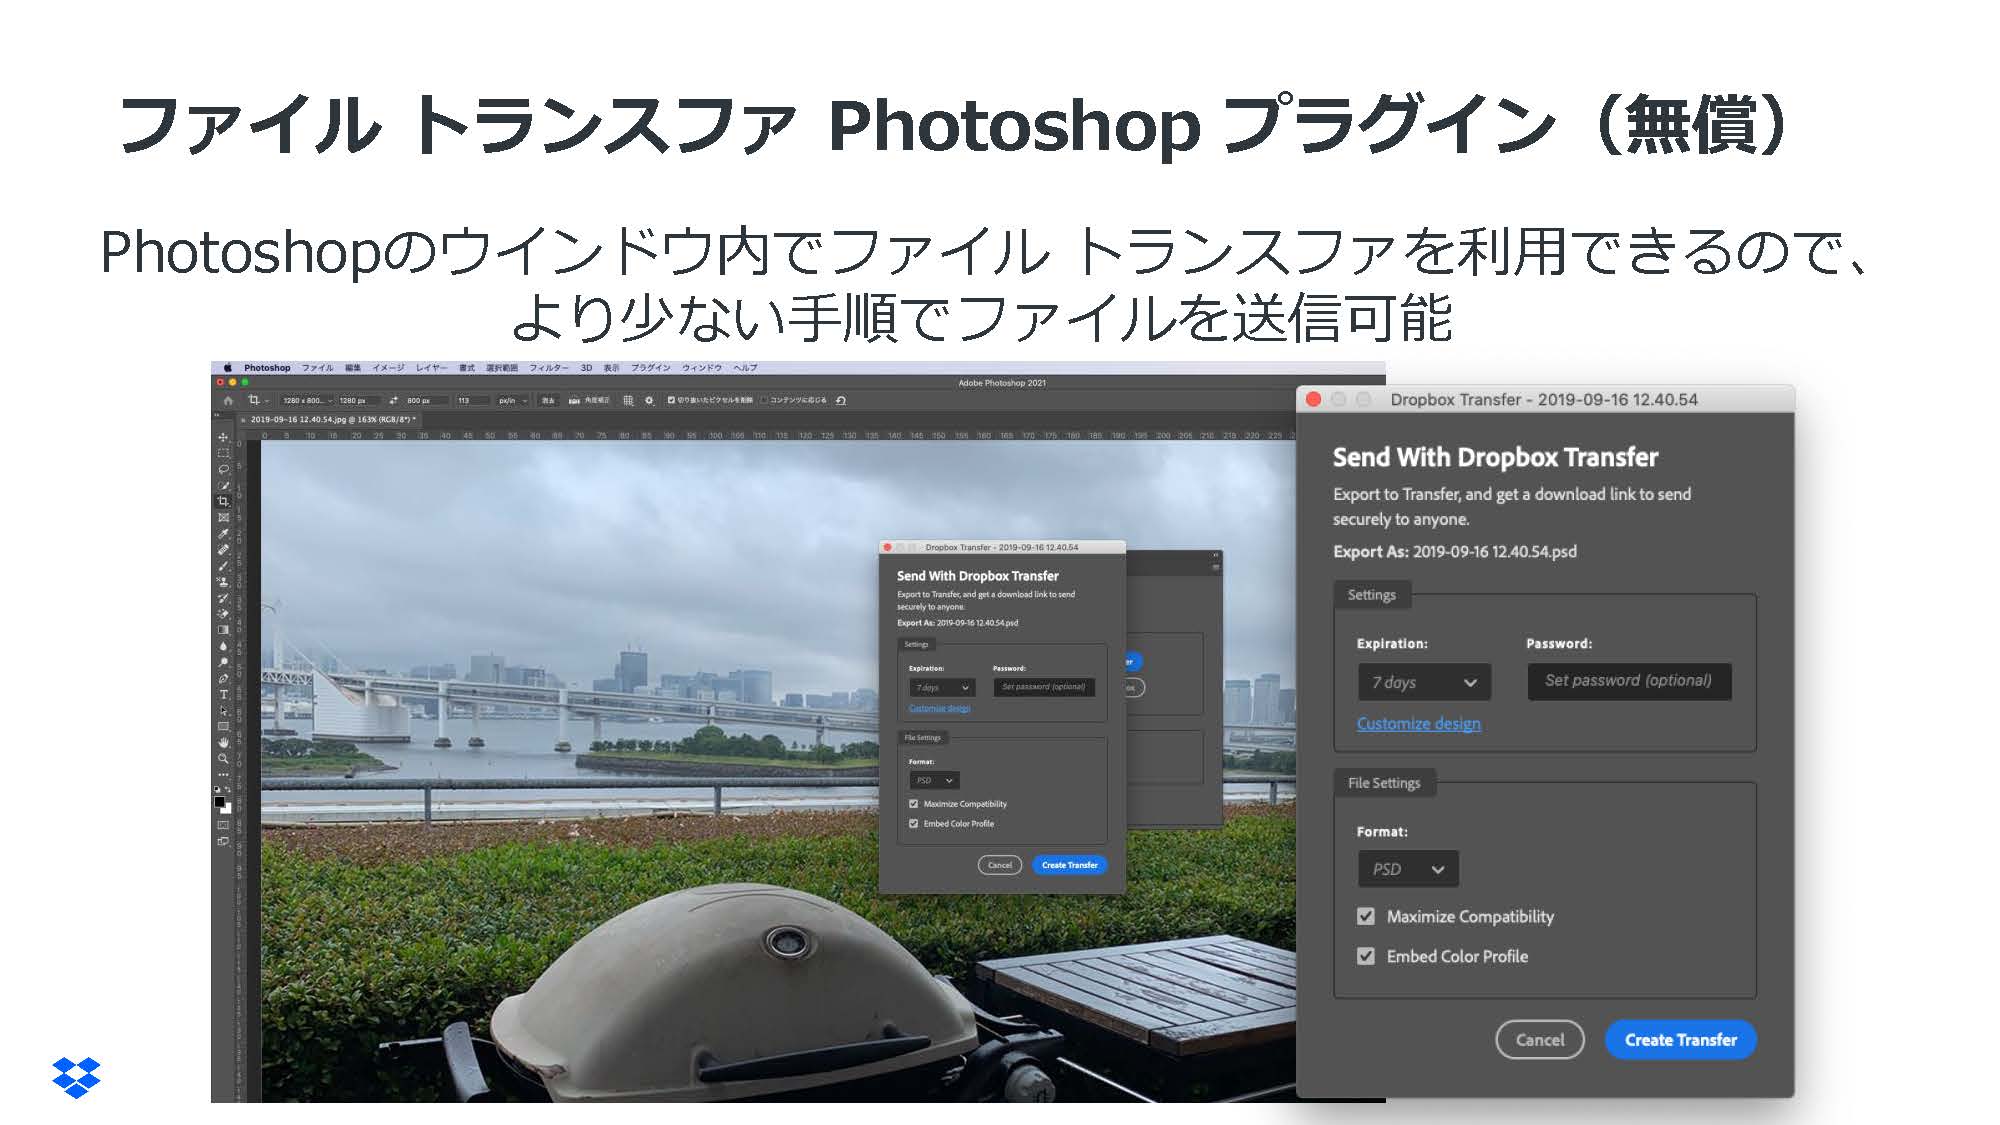This screenshot has height=1125, width=2000.
Task: Click Customize design link in large dialog
Action: [x=1418, y=724]
